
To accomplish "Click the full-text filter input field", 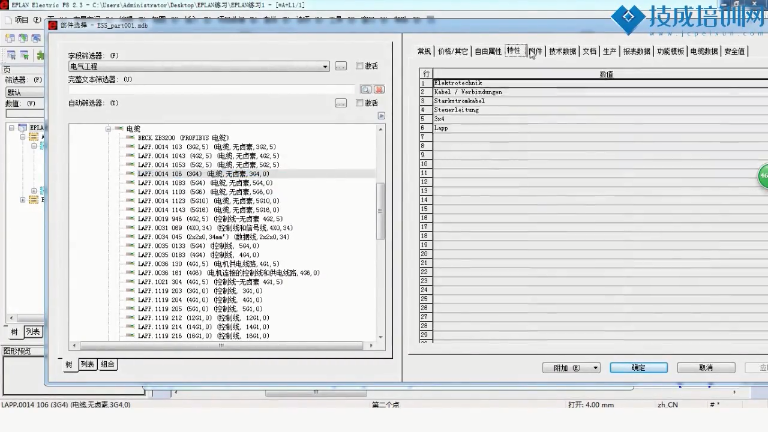I will (x=212, y=89).
